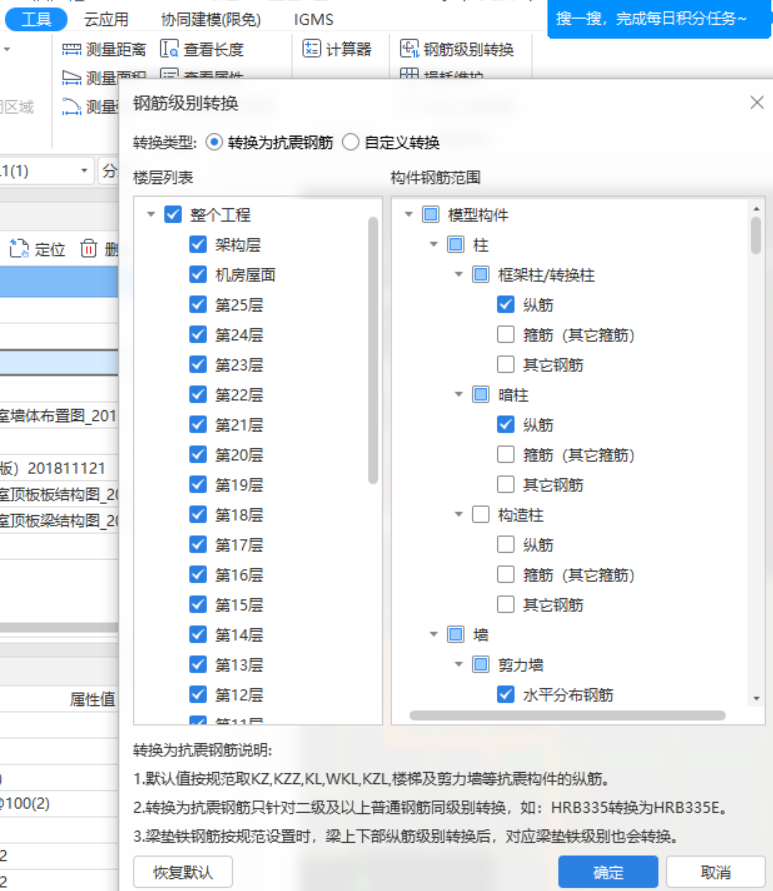Uncheck the 第20层 checkbox
The height and width of the screenshot is (891, 773).
(x=198, y=455)
